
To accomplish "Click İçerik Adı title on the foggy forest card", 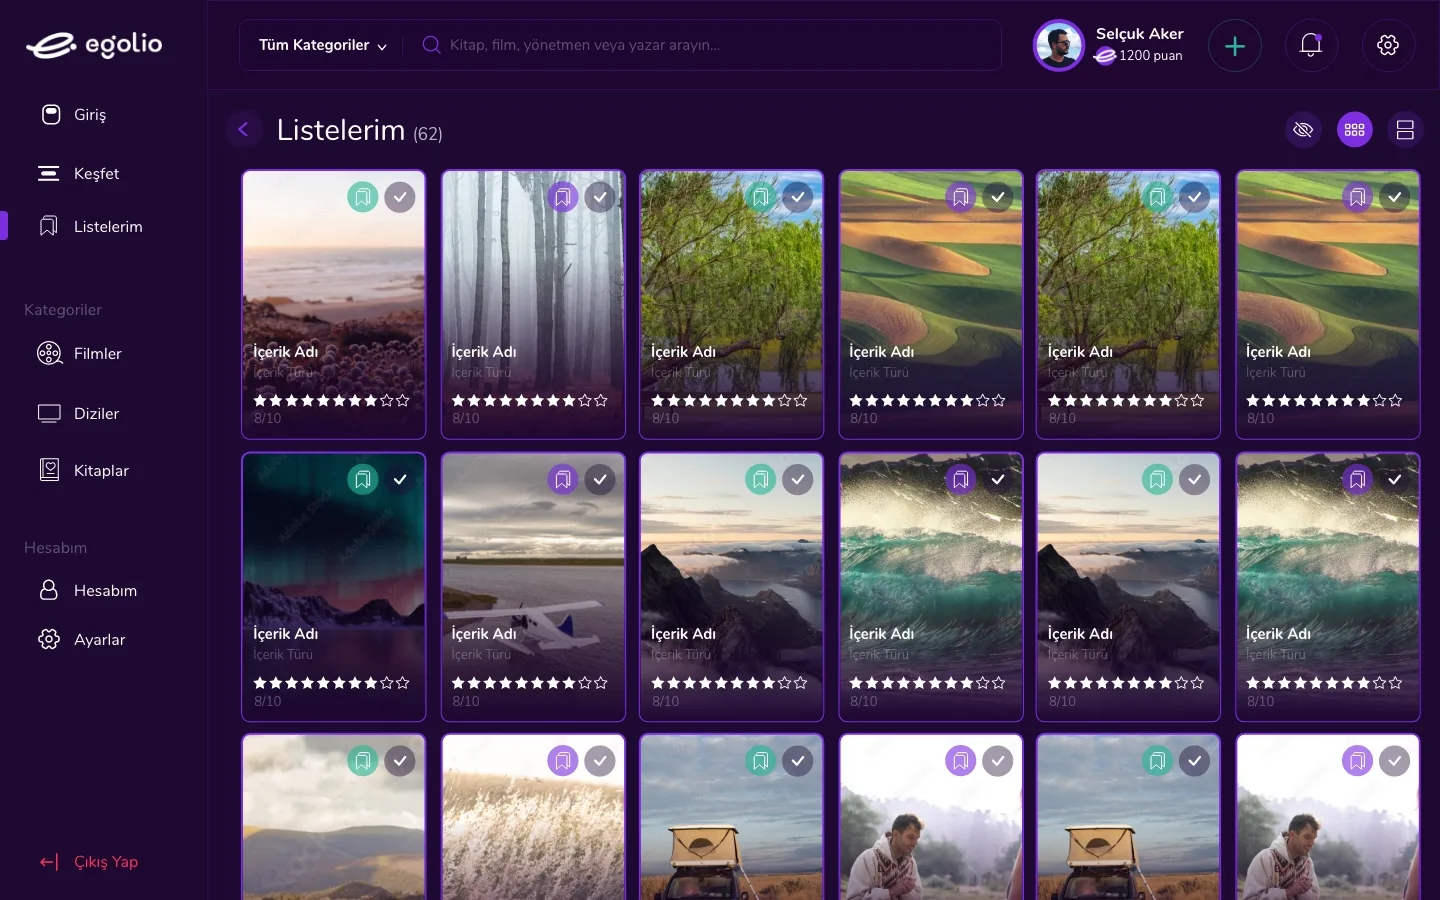I will (x=484, y=352).
